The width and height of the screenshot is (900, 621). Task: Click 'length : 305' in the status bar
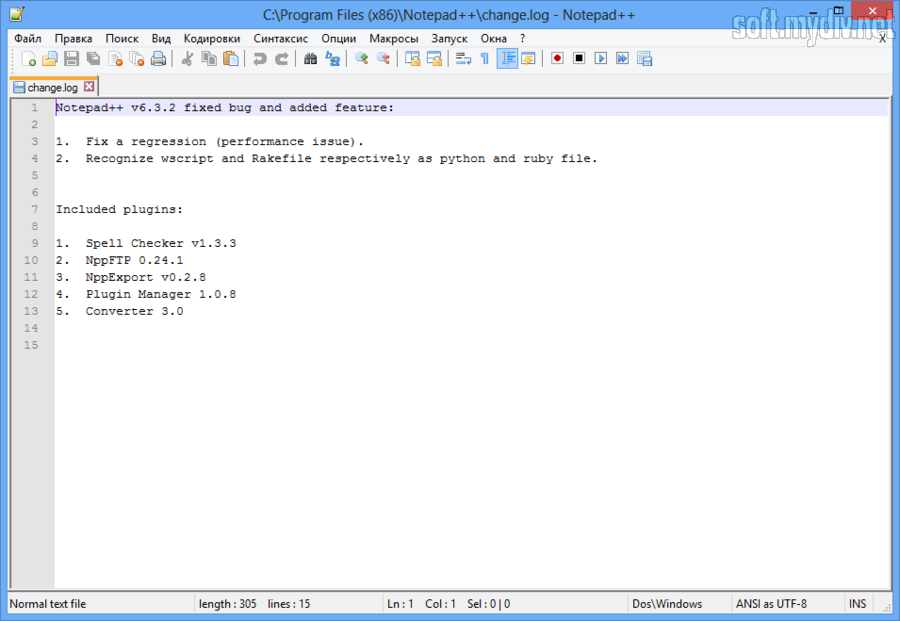(227, 604)
